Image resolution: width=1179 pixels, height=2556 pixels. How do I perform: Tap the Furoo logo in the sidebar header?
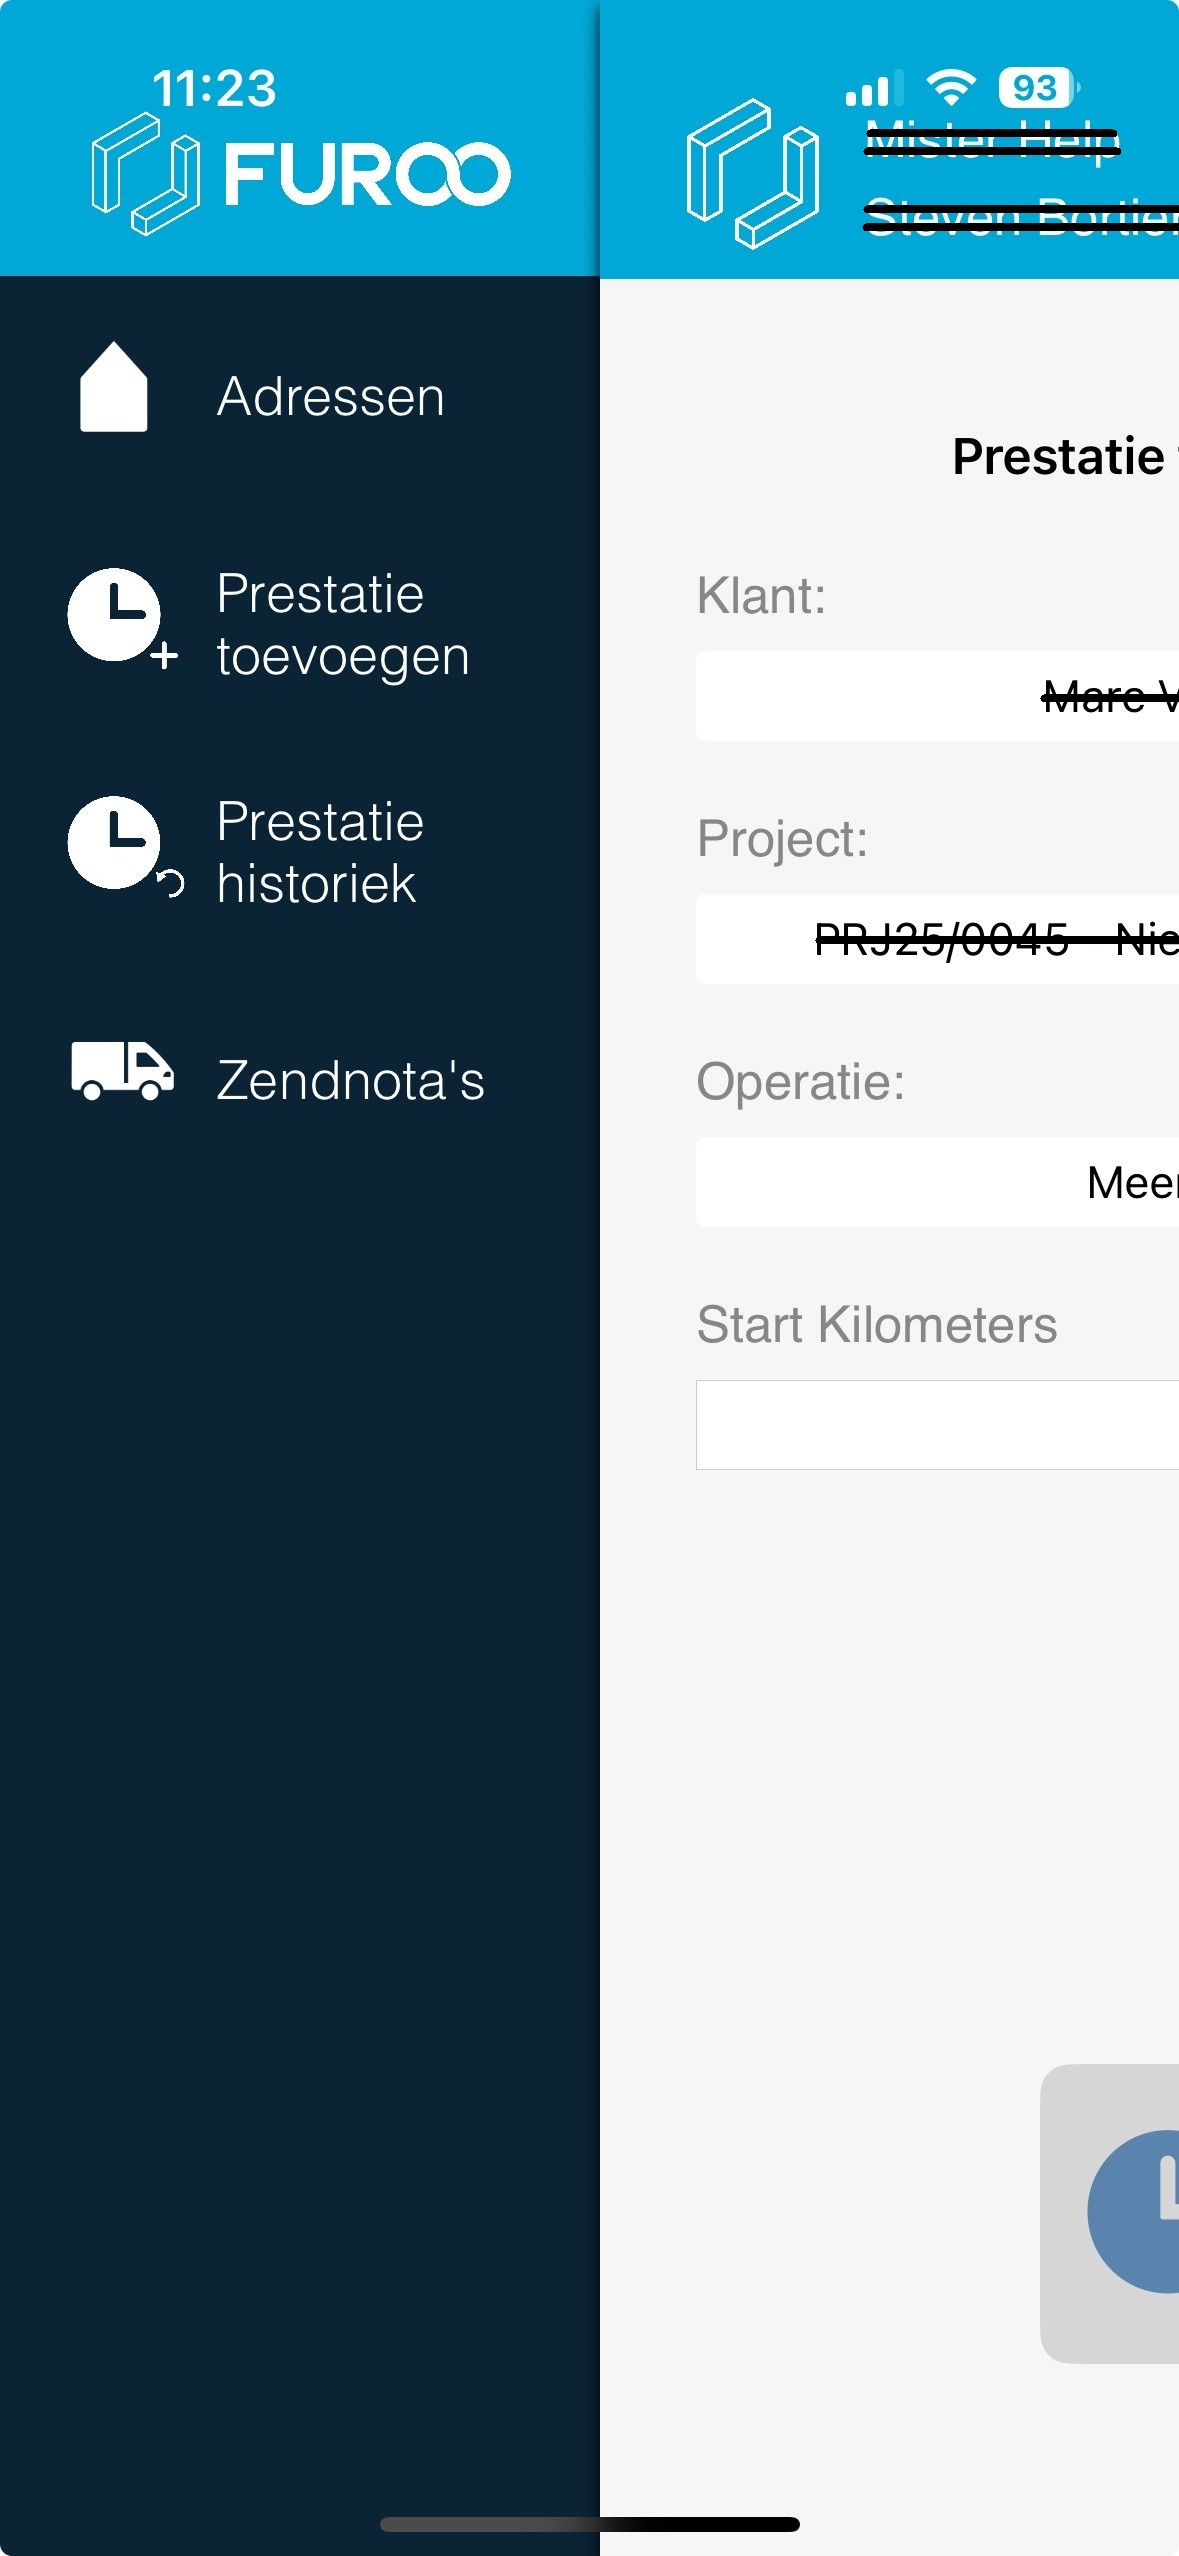pos(301,174)
